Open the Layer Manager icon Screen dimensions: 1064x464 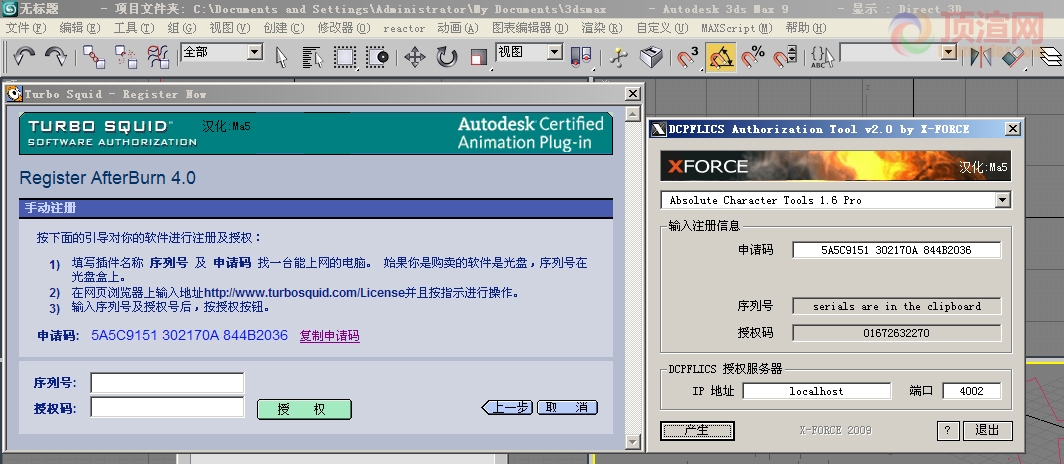1051,56
